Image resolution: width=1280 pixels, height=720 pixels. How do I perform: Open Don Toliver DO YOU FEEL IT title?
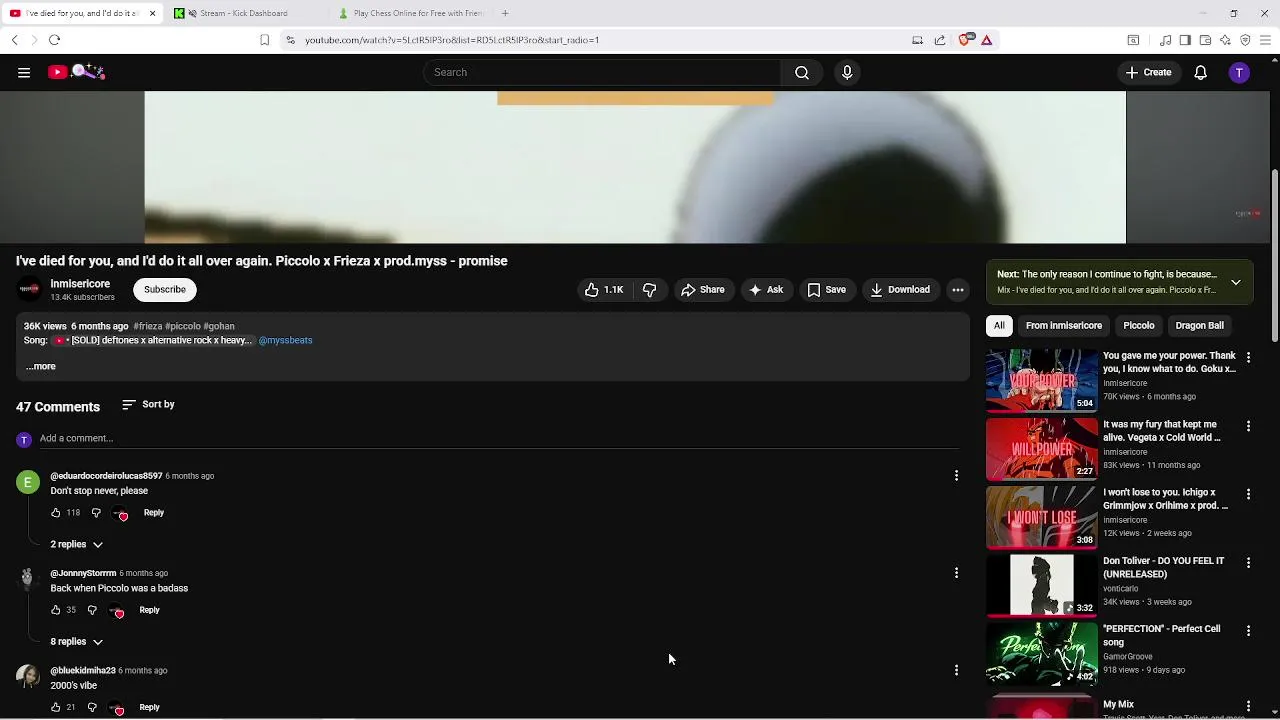point(1164,568)
